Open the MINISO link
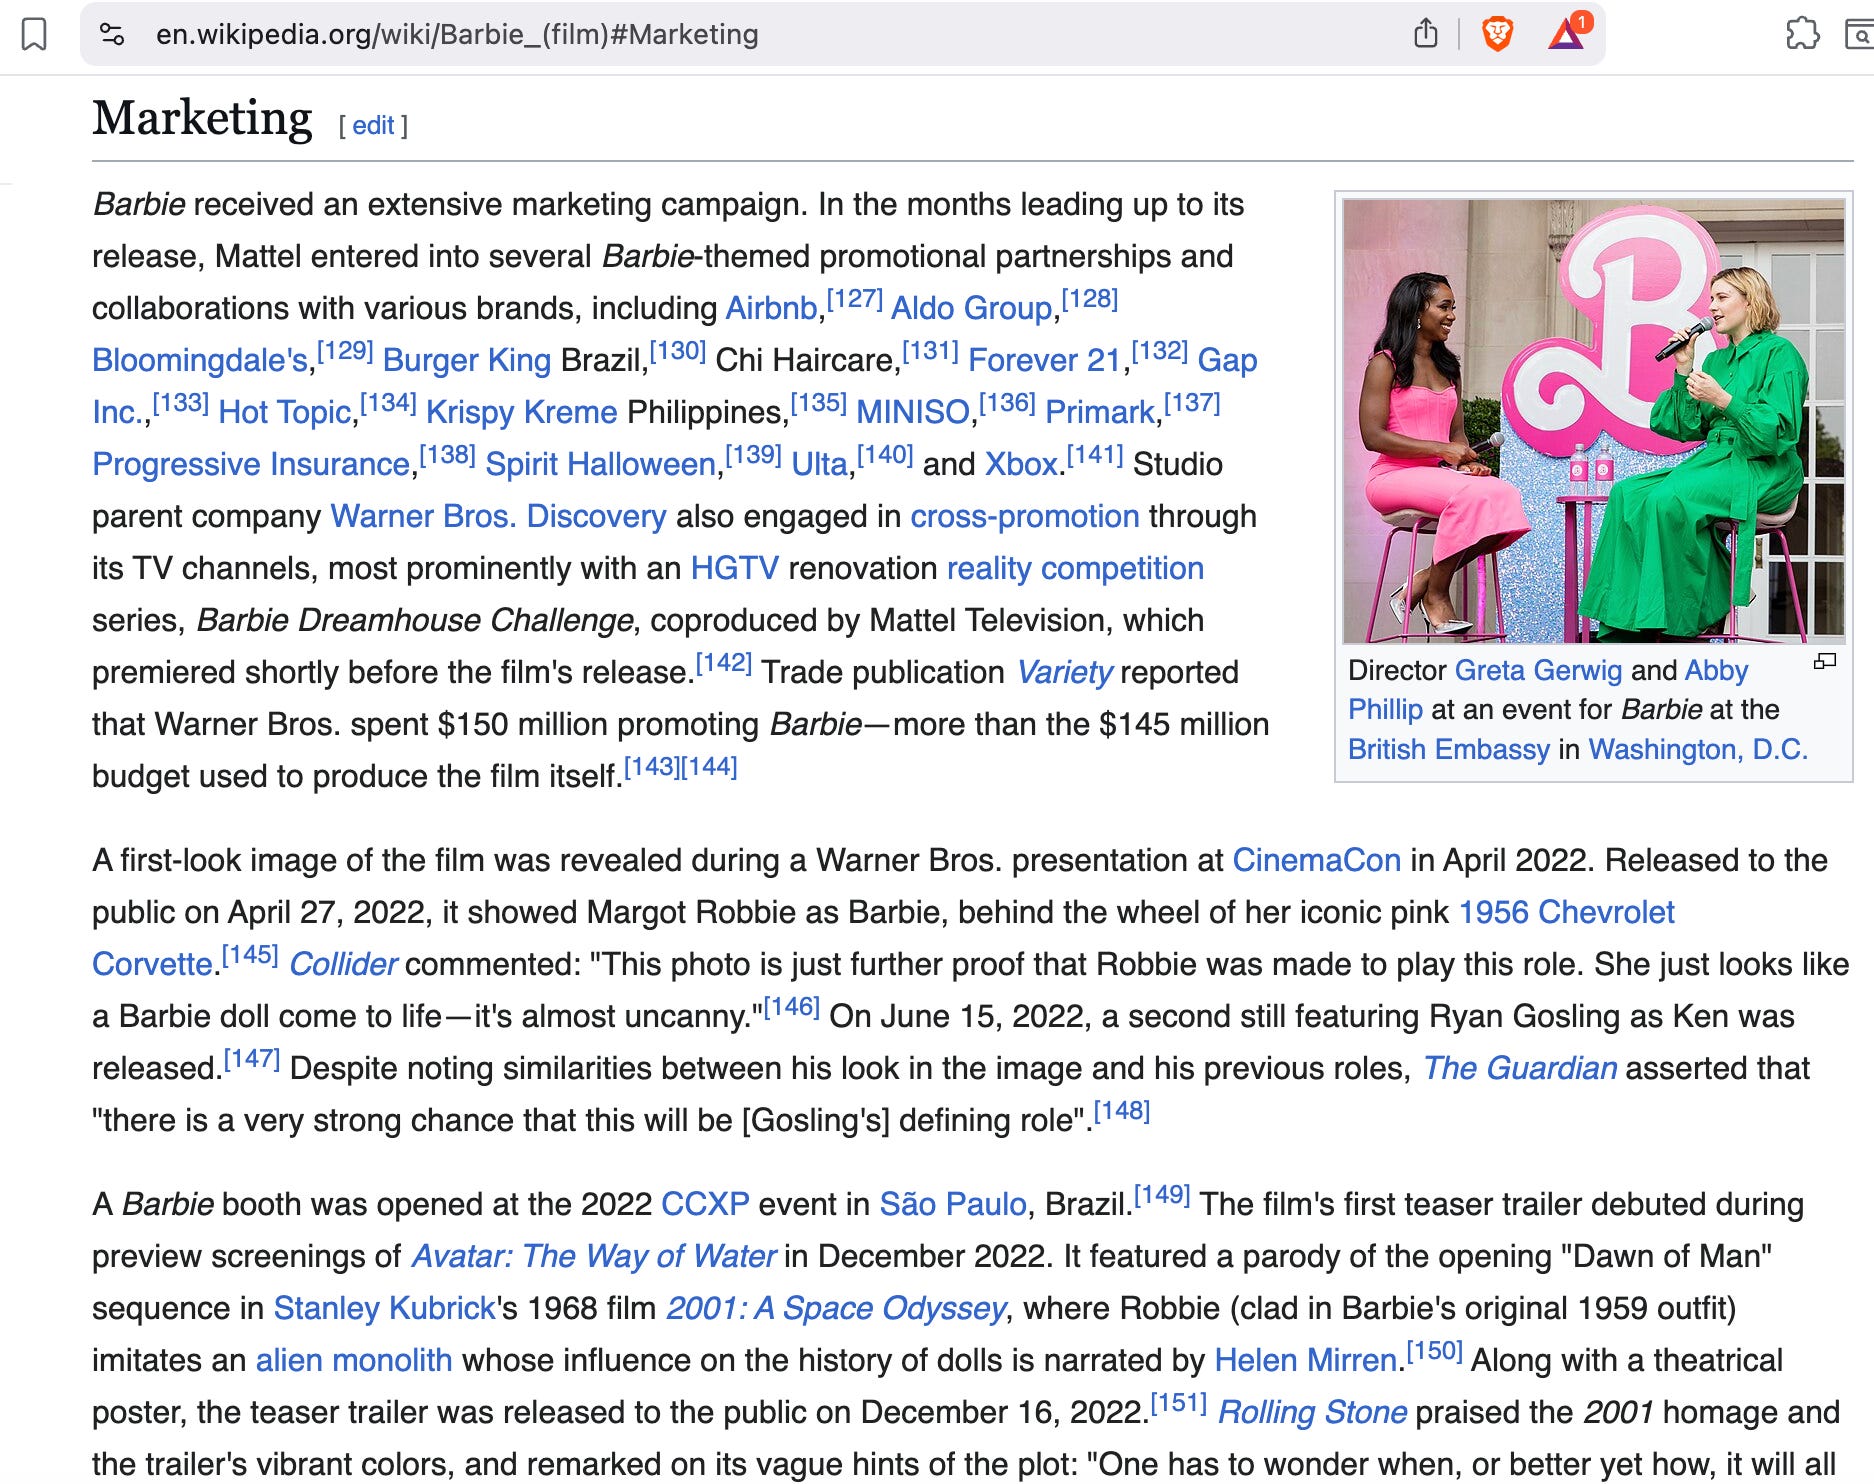 (913, 412)
